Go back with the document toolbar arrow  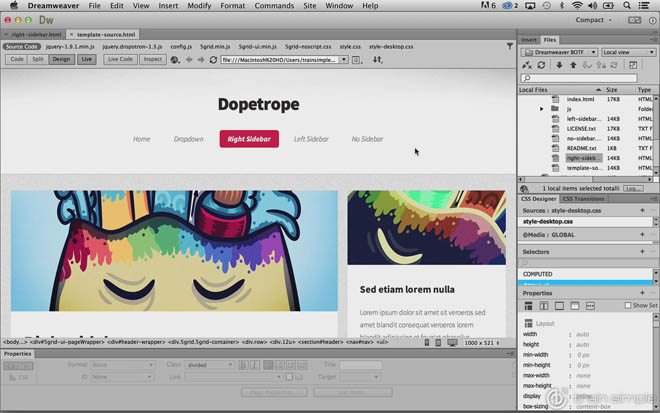(189, 60)
